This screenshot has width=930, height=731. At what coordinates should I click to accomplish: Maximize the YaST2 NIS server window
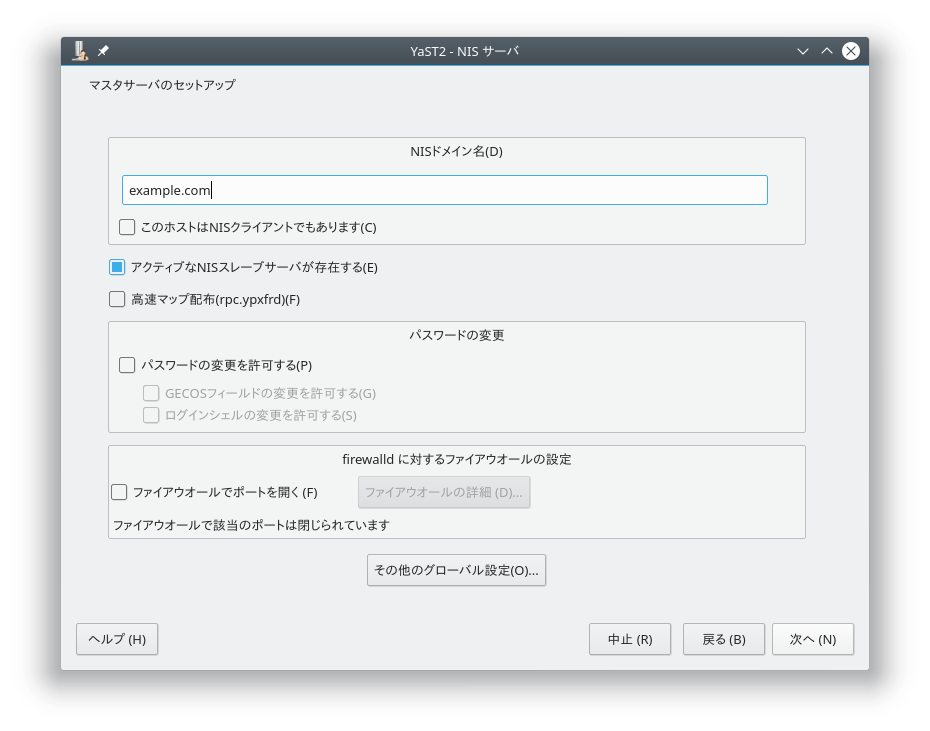826,51
